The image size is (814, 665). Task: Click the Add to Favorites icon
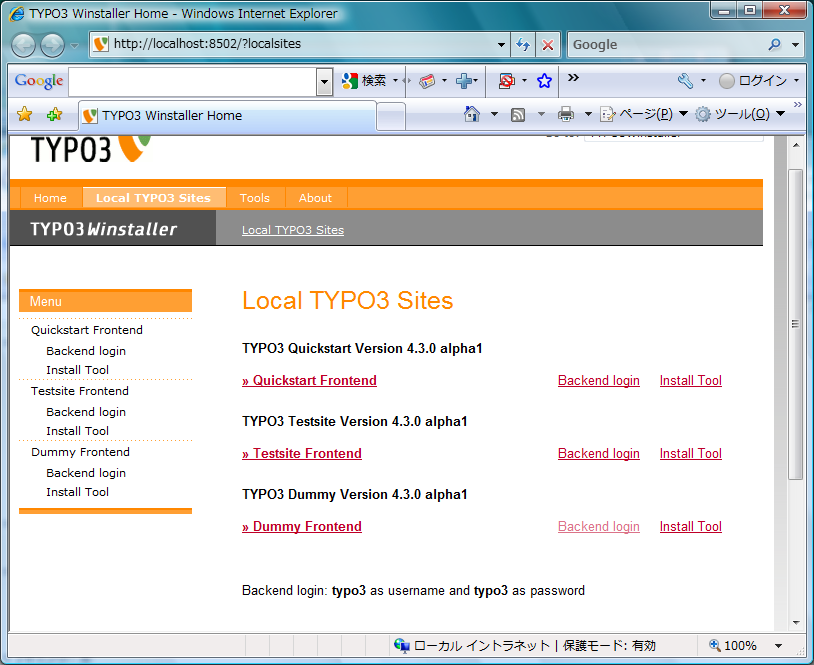54,115
